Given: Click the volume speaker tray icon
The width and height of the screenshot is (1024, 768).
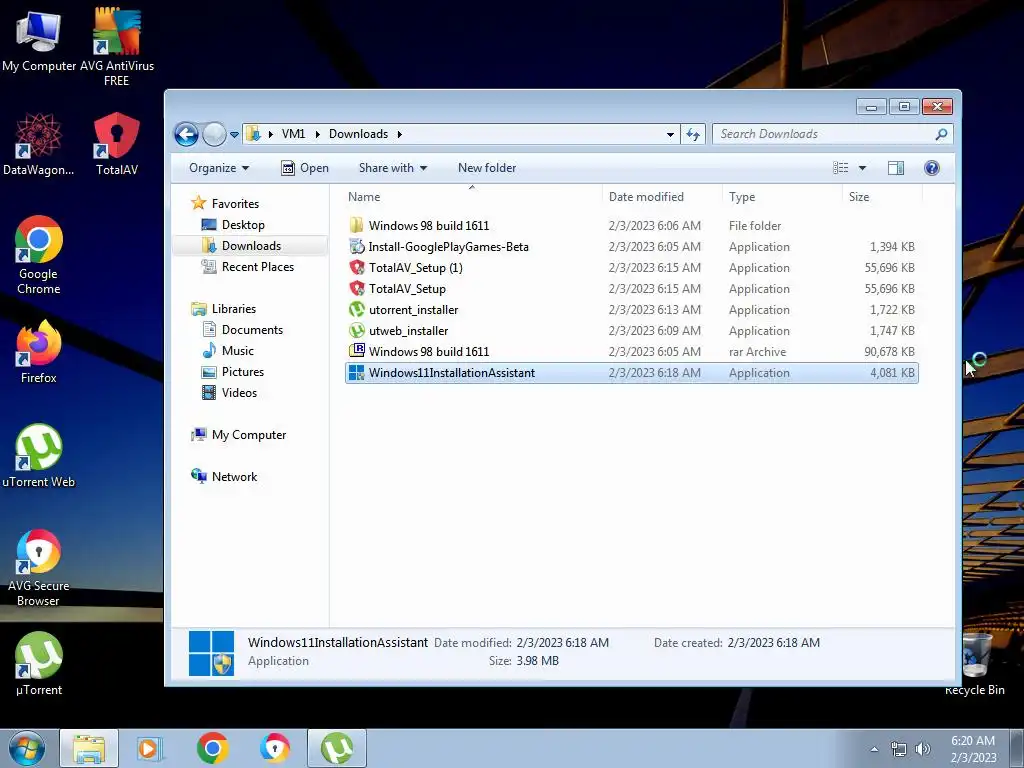Looking at the screenshot, I should tap(922, 749).
